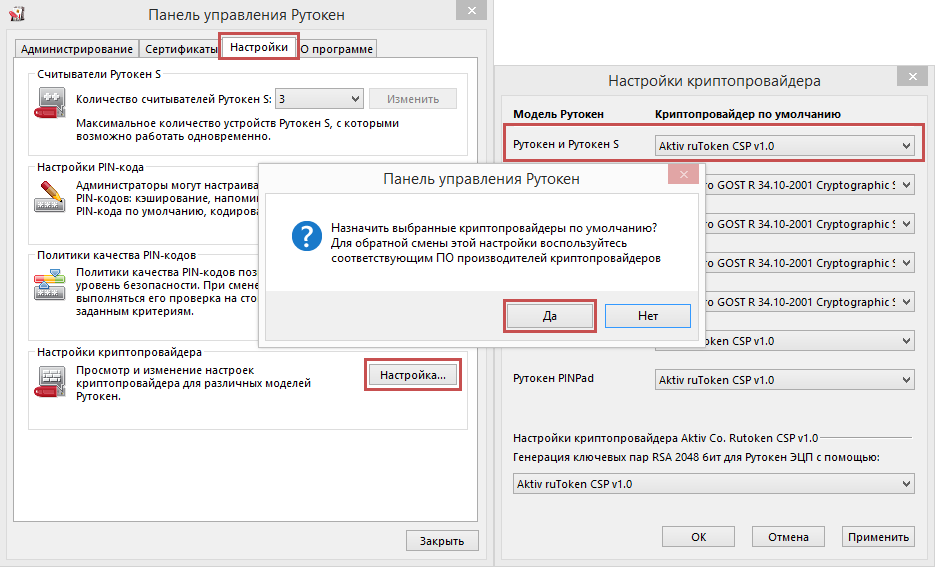Image resolution: width=936 pixels, height=568 pixels.
Task: Click the Рутокен PINPad label
Action: 553,378
